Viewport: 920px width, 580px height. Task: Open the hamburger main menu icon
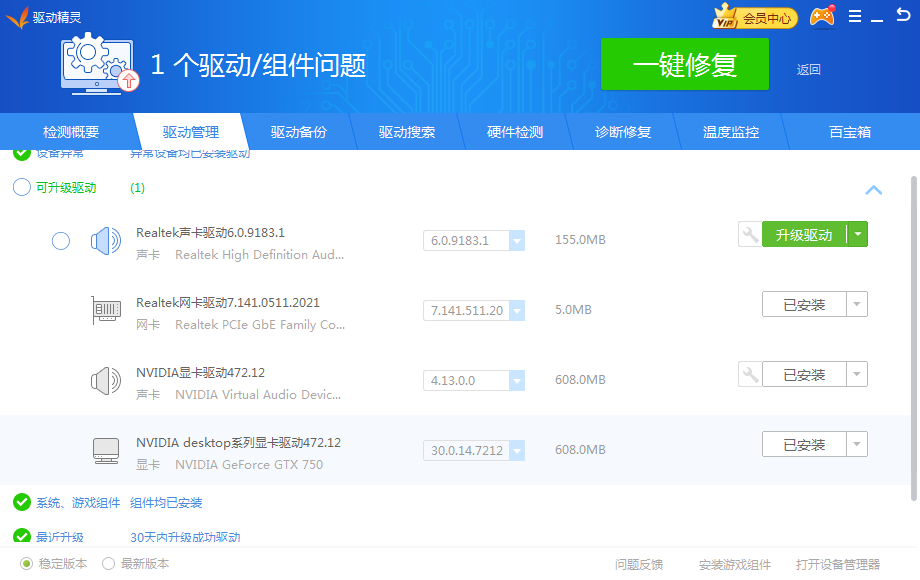[855, 17]
